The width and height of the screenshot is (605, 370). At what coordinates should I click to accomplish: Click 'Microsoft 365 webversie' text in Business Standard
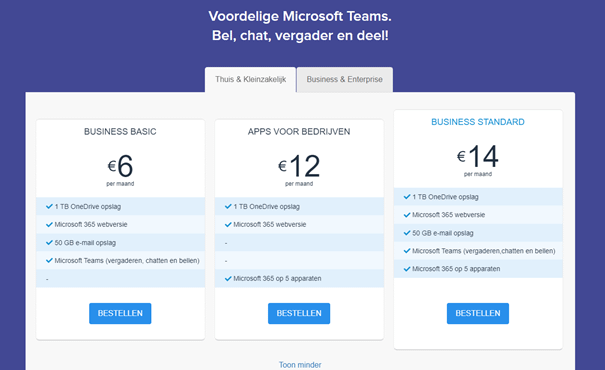(448, 215)
